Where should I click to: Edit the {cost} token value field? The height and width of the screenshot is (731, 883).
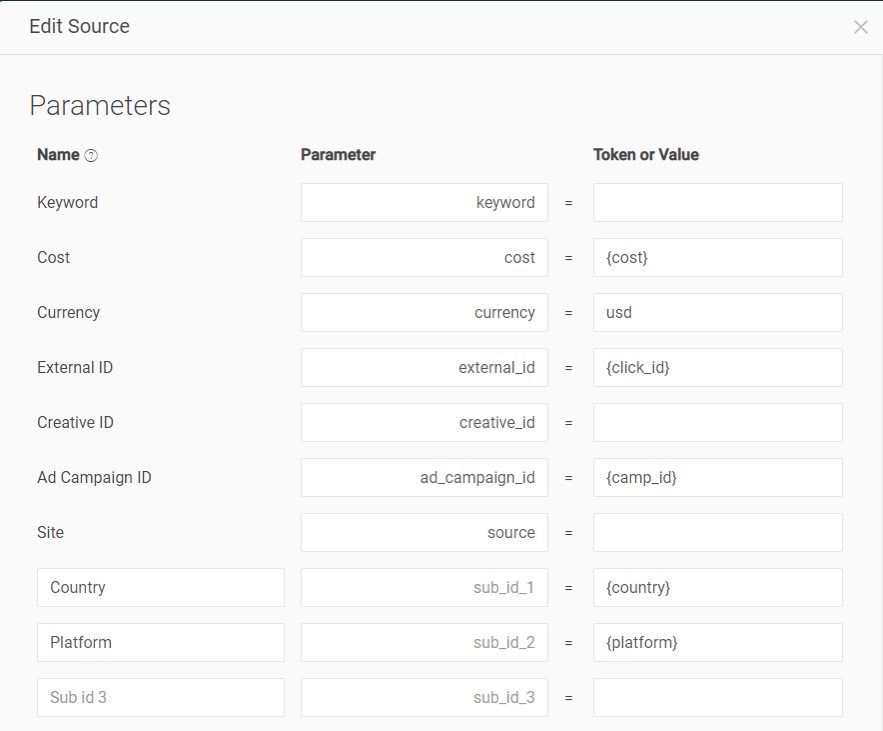tap(717, 257)
